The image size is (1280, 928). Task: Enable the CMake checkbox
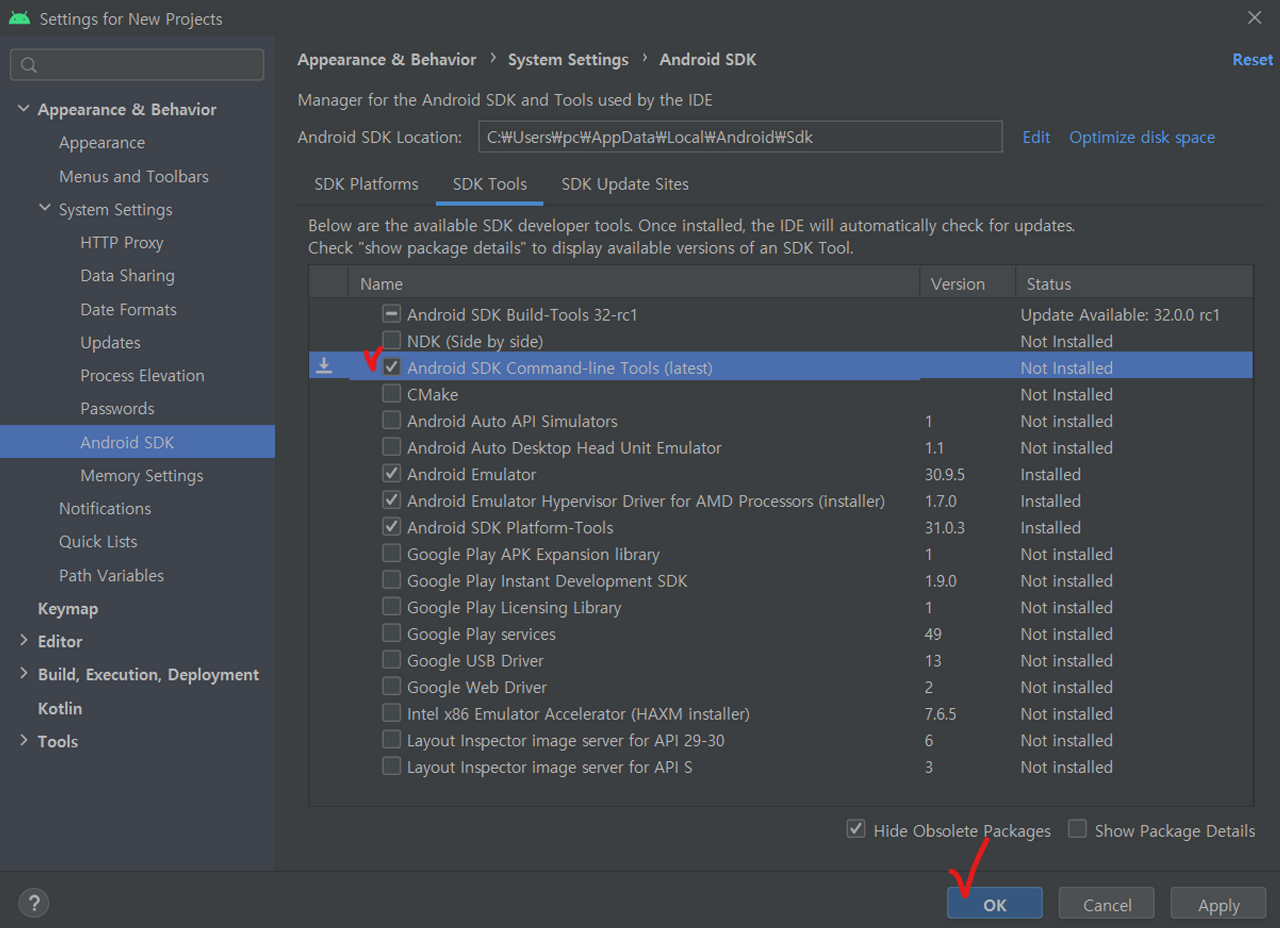click(392, 394)
